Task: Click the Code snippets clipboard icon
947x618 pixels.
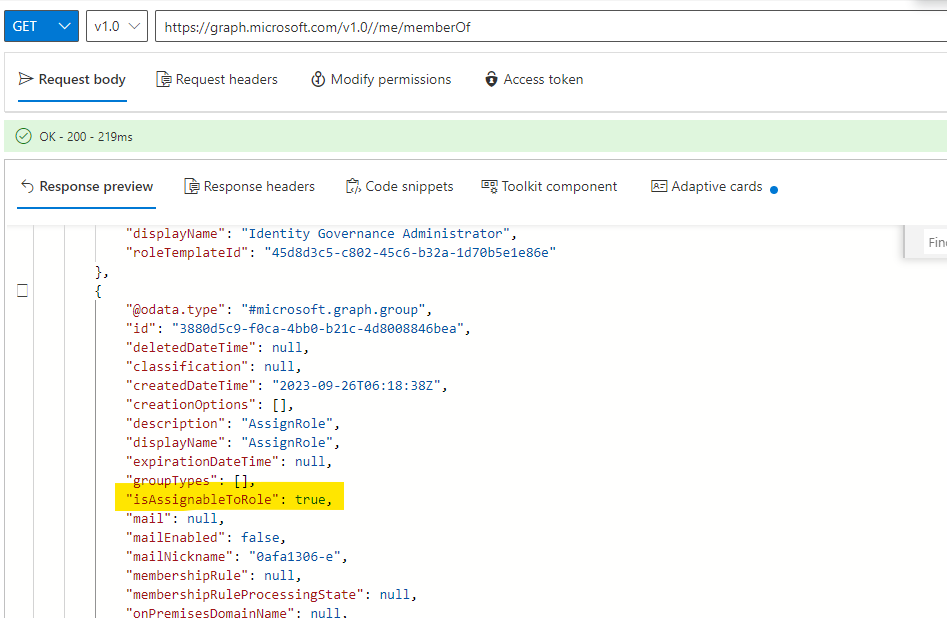Action: (353, 186)
